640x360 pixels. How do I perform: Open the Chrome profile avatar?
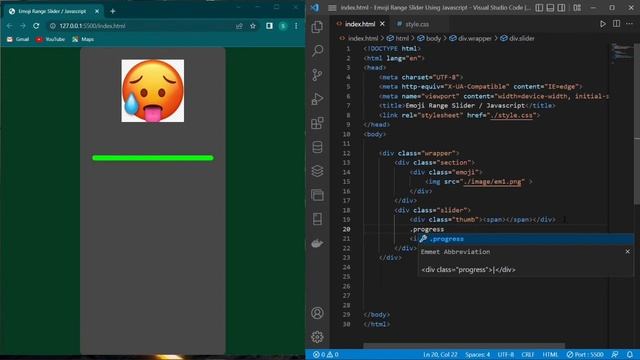point(283,26)
